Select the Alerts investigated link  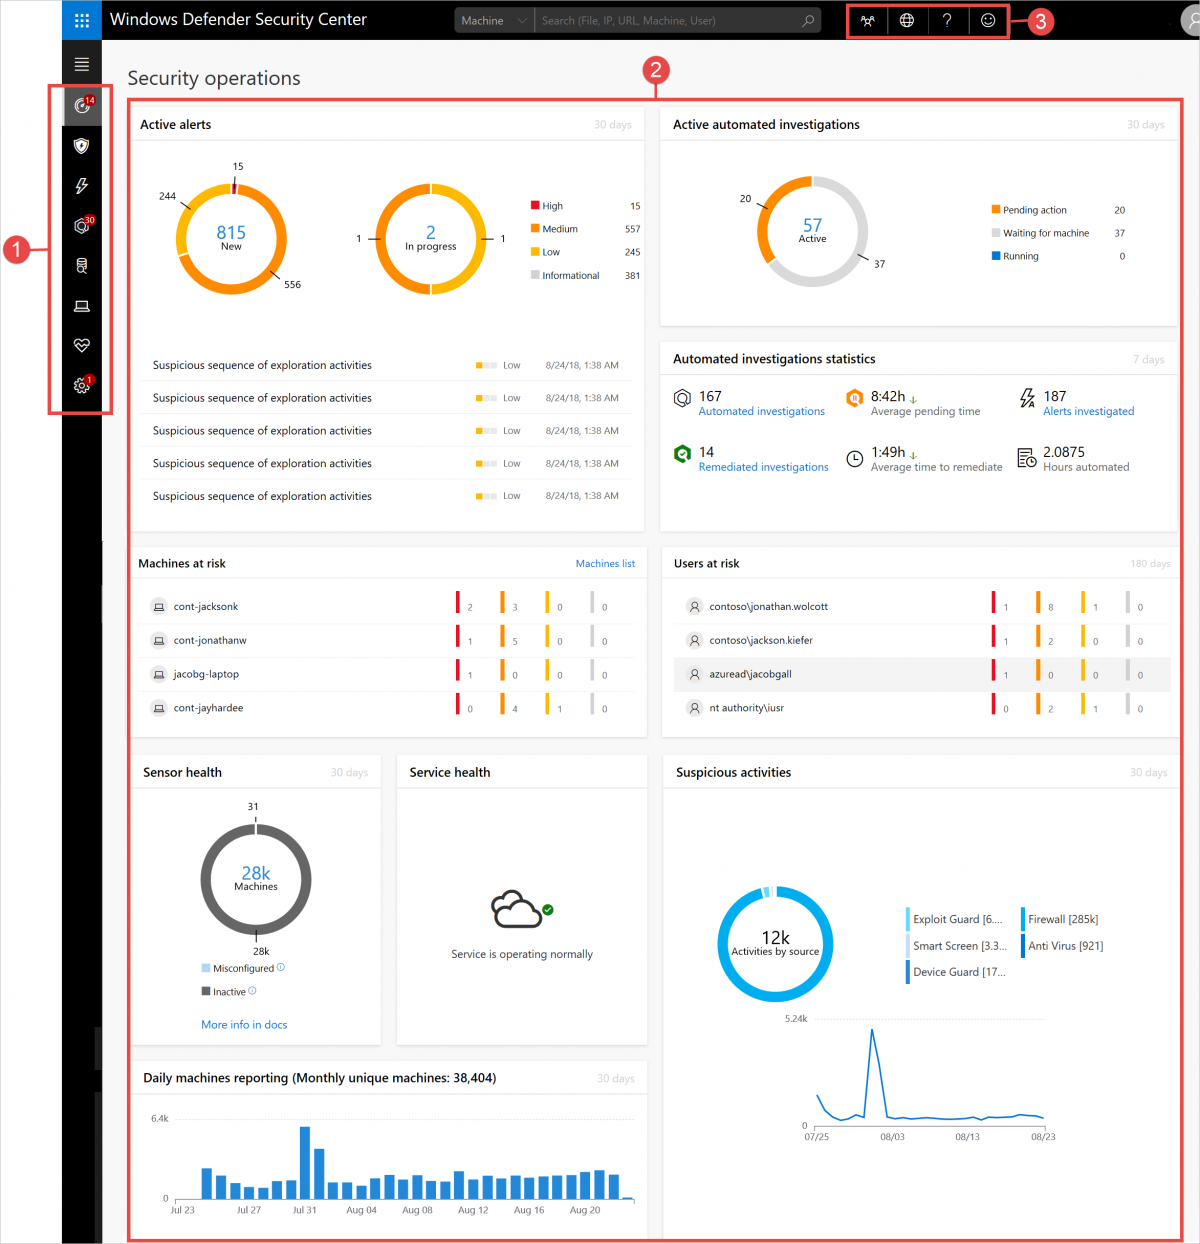click(x=1088, y=411)
